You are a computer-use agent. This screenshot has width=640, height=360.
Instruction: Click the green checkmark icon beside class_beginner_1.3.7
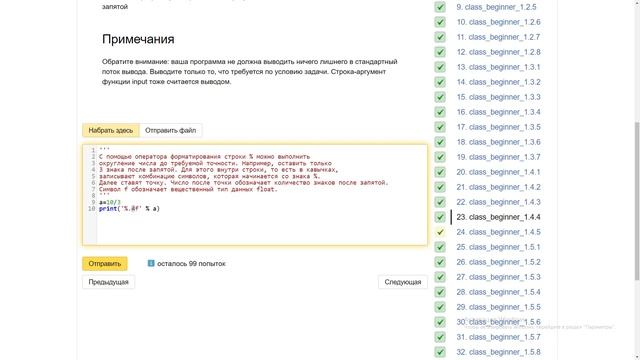coord(440,157)
